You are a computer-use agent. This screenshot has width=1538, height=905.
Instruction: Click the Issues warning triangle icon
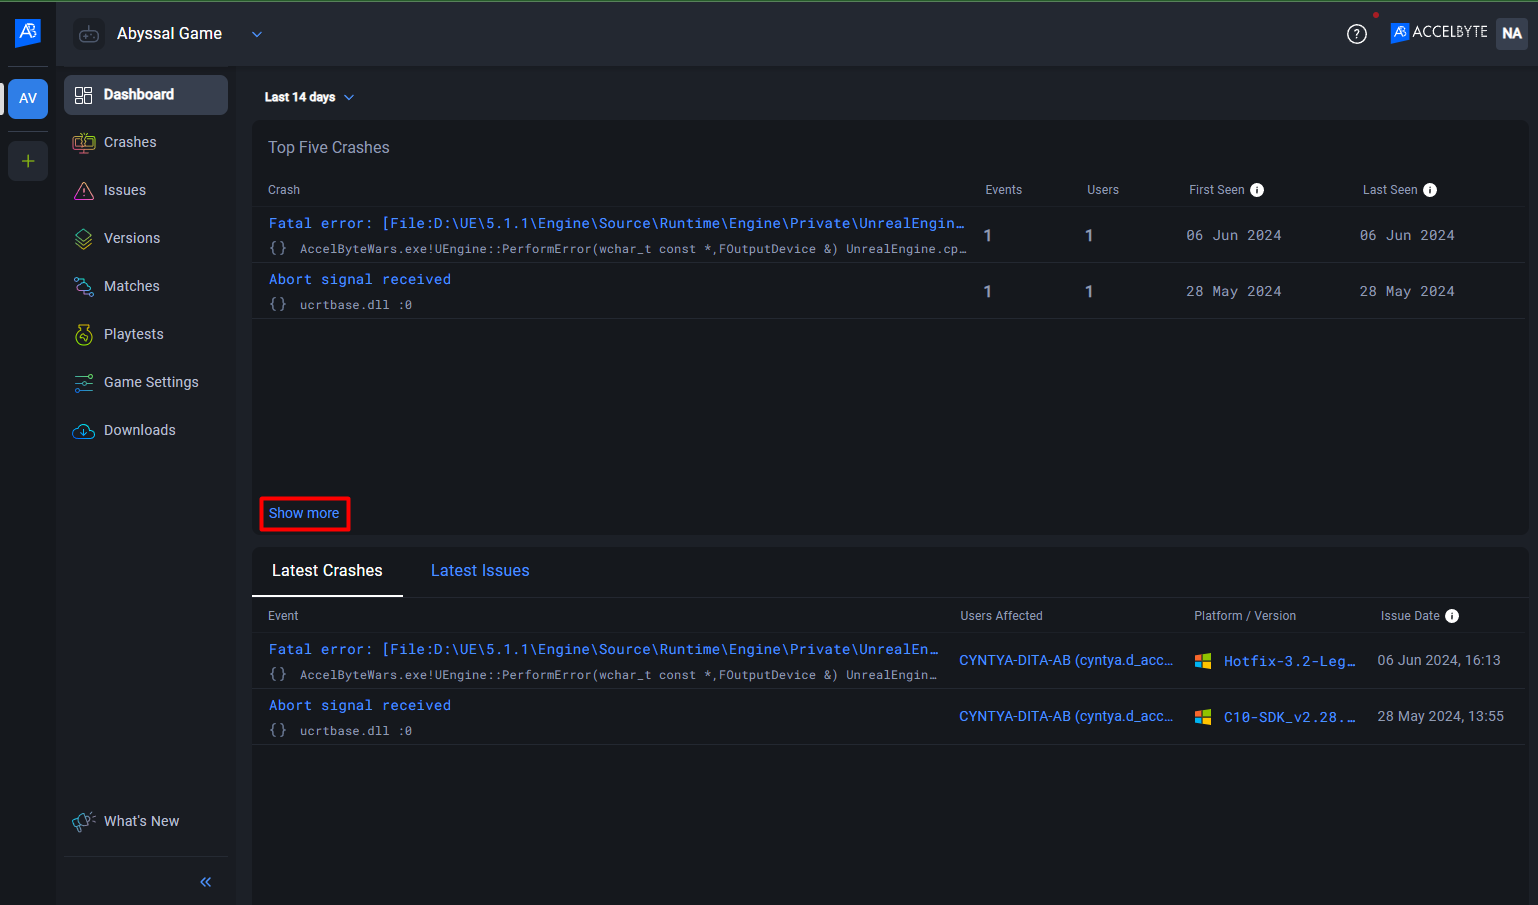[x=84, y=191]
